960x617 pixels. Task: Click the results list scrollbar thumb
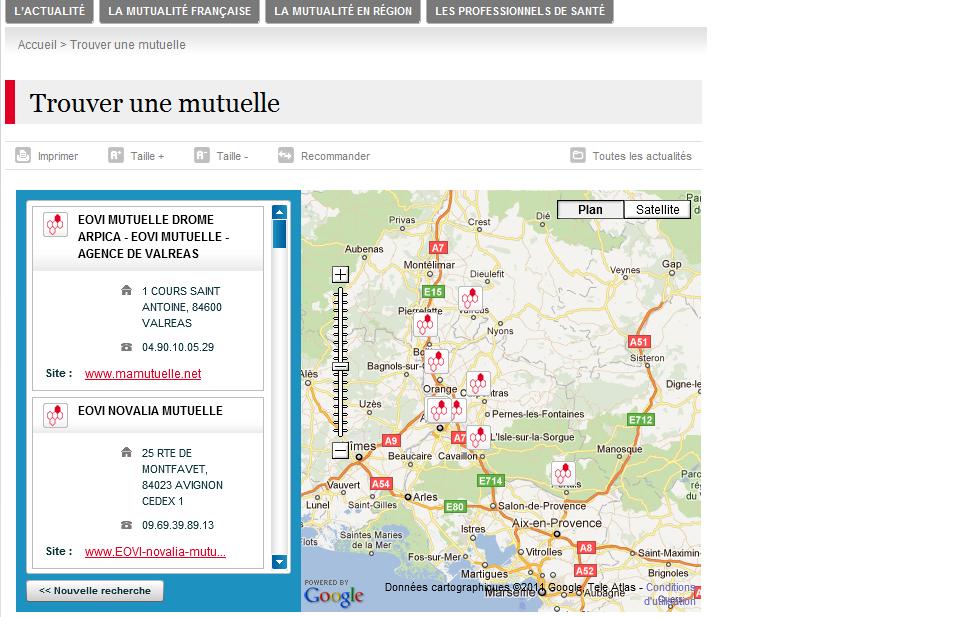click(x=279, y=234)
